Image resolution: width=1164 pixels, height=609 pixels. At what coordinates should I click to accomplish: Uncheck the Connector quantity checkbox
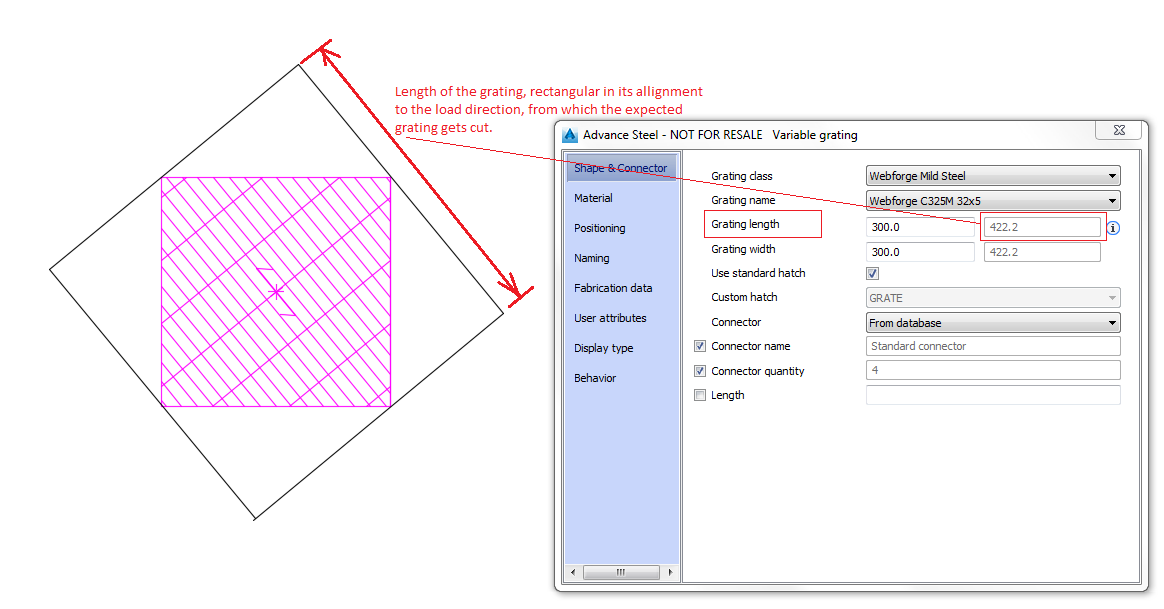pyautogui.click(x=700, y=371)
